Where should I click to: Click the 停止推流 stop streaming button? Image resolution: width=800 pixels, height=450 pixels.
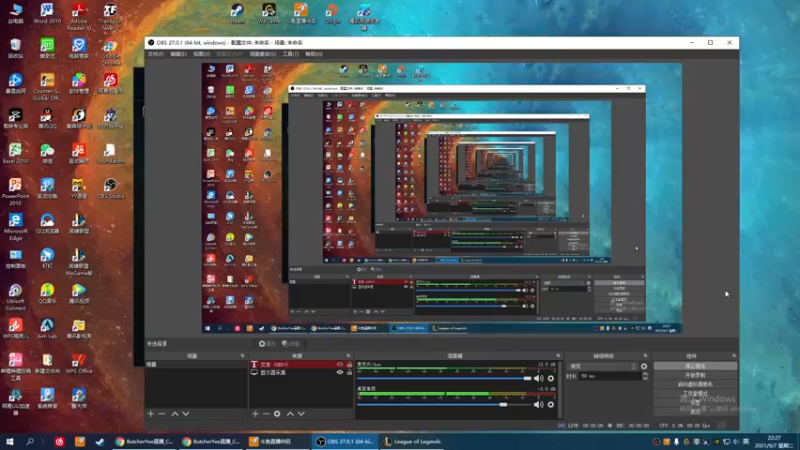[x=695, y=366]
